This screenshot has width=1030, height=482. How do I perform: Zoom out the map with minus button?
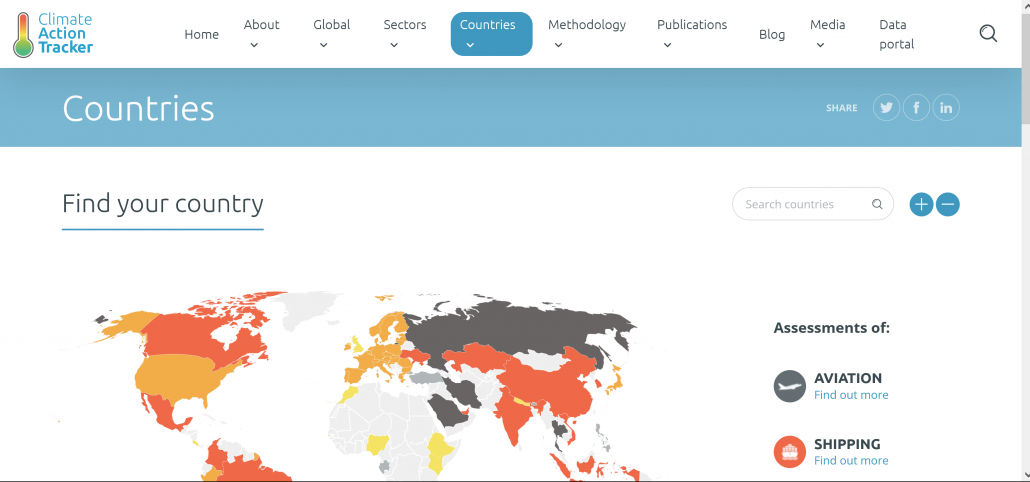tap(947, 204)
